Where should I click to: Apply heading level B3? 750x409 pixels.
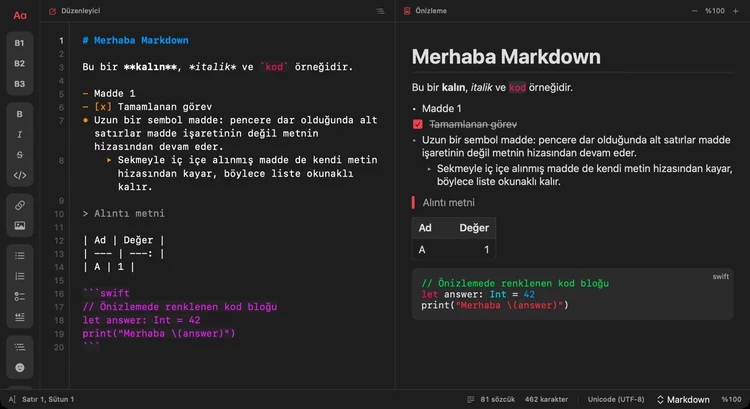20,84
